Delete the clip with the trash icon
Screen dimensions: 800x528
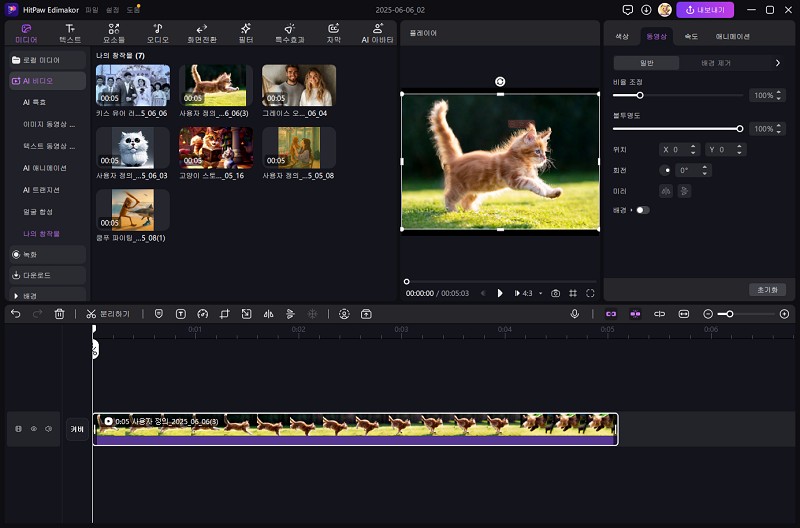(59, 314)
